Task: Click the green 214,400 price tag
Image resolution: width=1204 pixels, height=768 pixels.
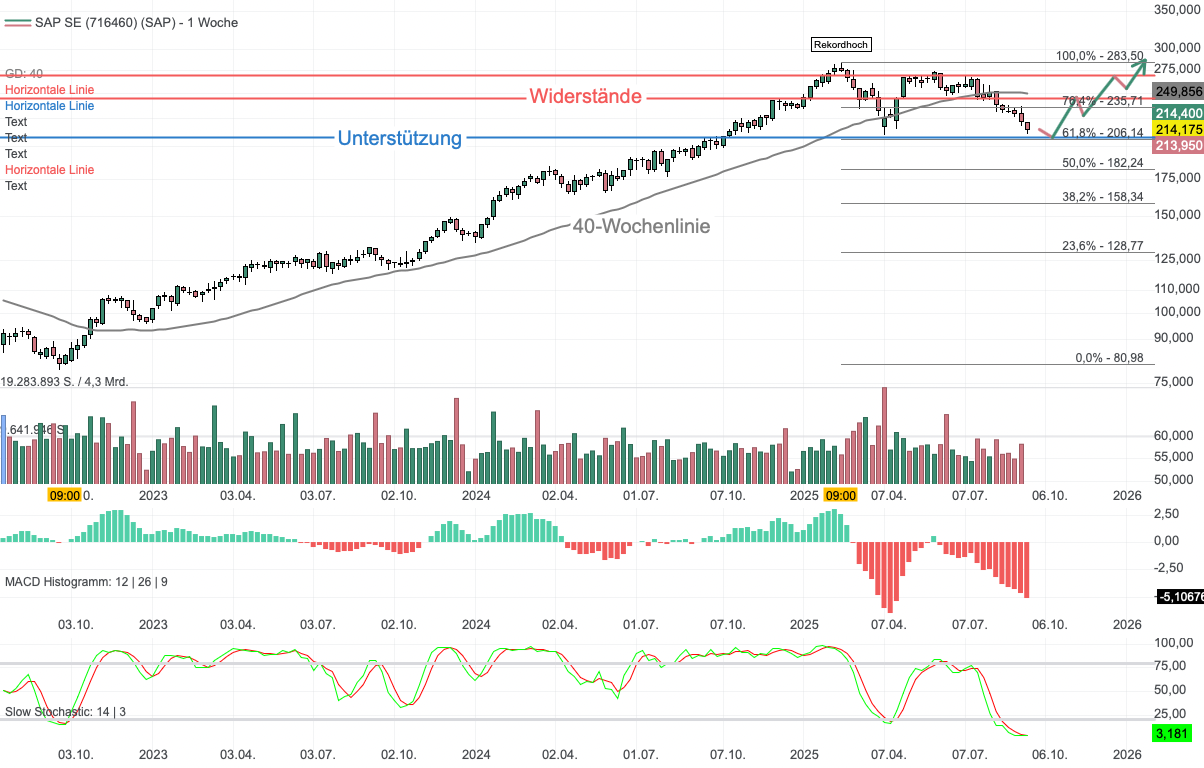Action: pos(1178,113)
